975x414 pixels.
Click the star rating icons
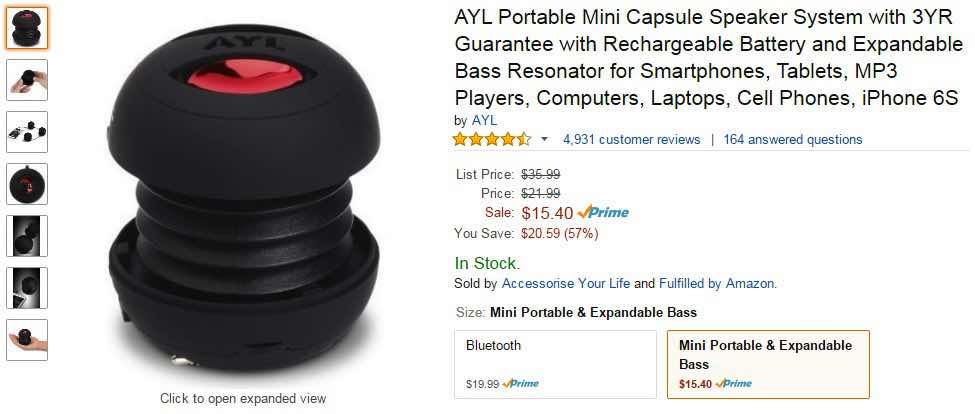(x=492, y=139)
